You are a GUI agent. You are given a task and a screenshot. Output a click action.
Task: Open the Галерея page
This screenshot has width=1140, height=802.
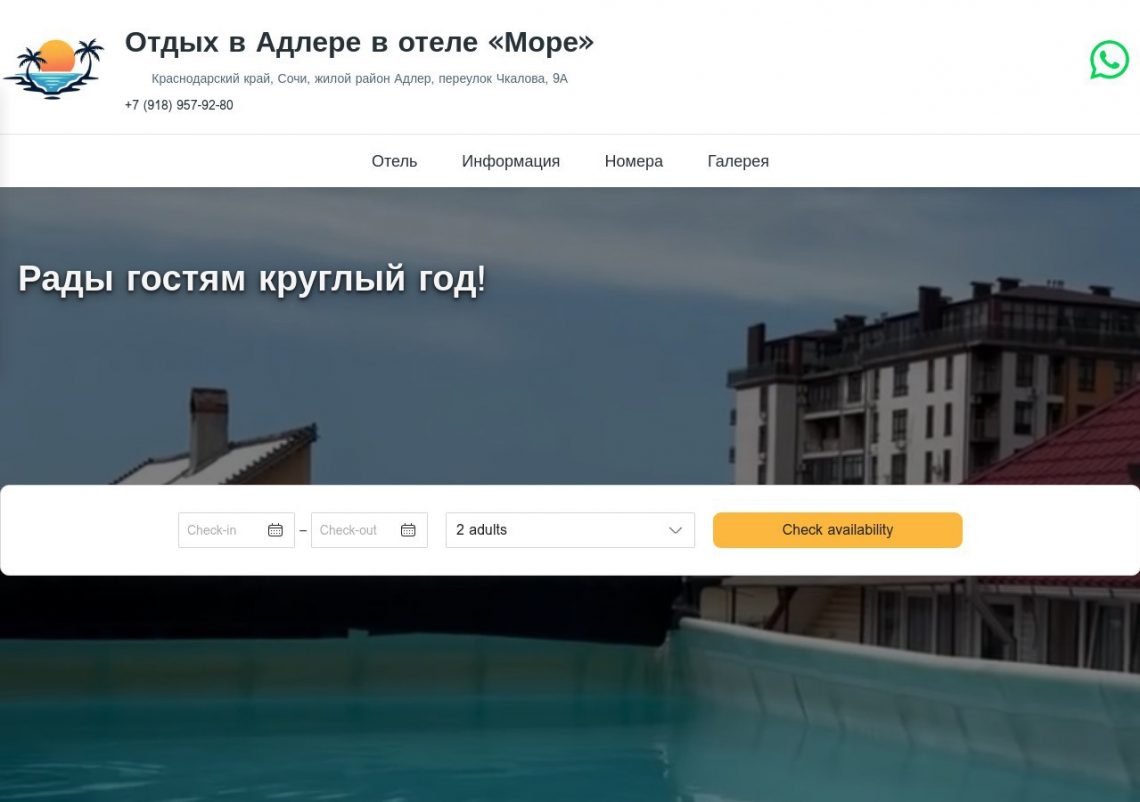click(738, 161)
